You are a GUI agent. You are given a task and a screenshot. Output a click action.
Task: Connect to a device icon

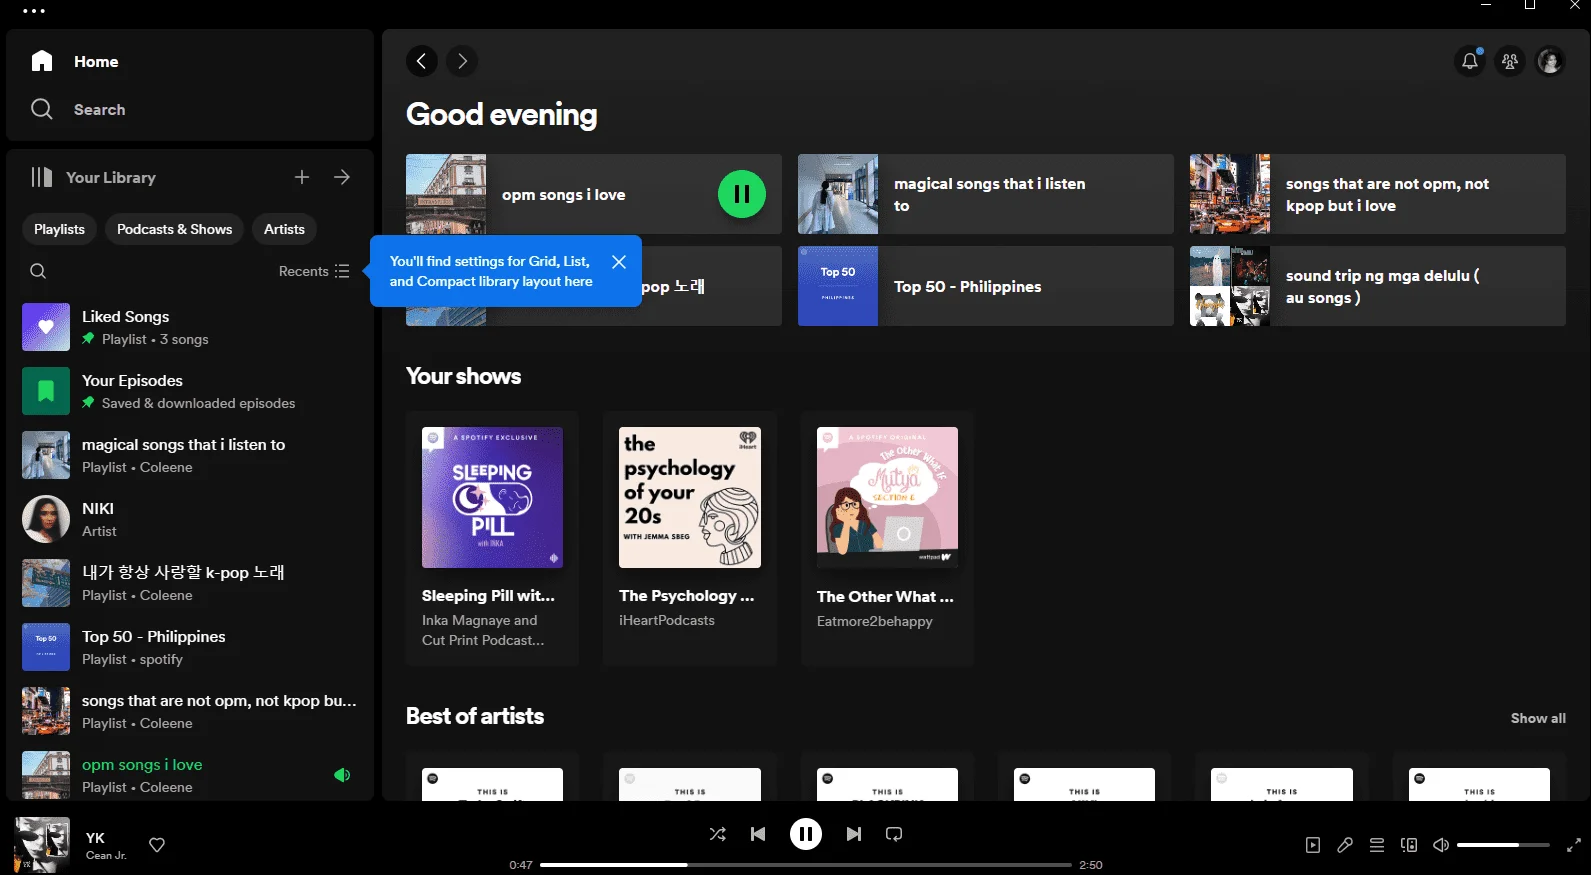[1409, 845]
